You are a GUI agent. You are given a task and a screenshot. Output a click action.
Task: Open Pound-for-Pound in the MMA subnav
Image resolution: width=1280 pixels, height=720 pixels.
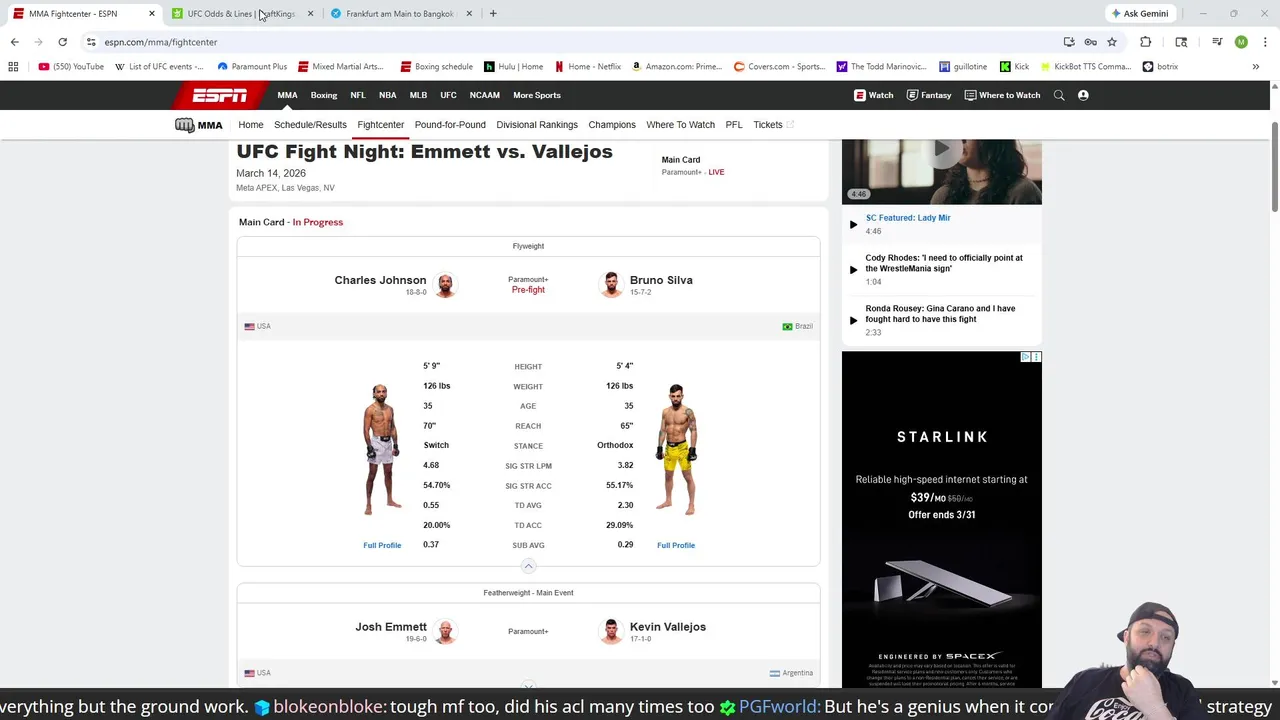(450, 125)
